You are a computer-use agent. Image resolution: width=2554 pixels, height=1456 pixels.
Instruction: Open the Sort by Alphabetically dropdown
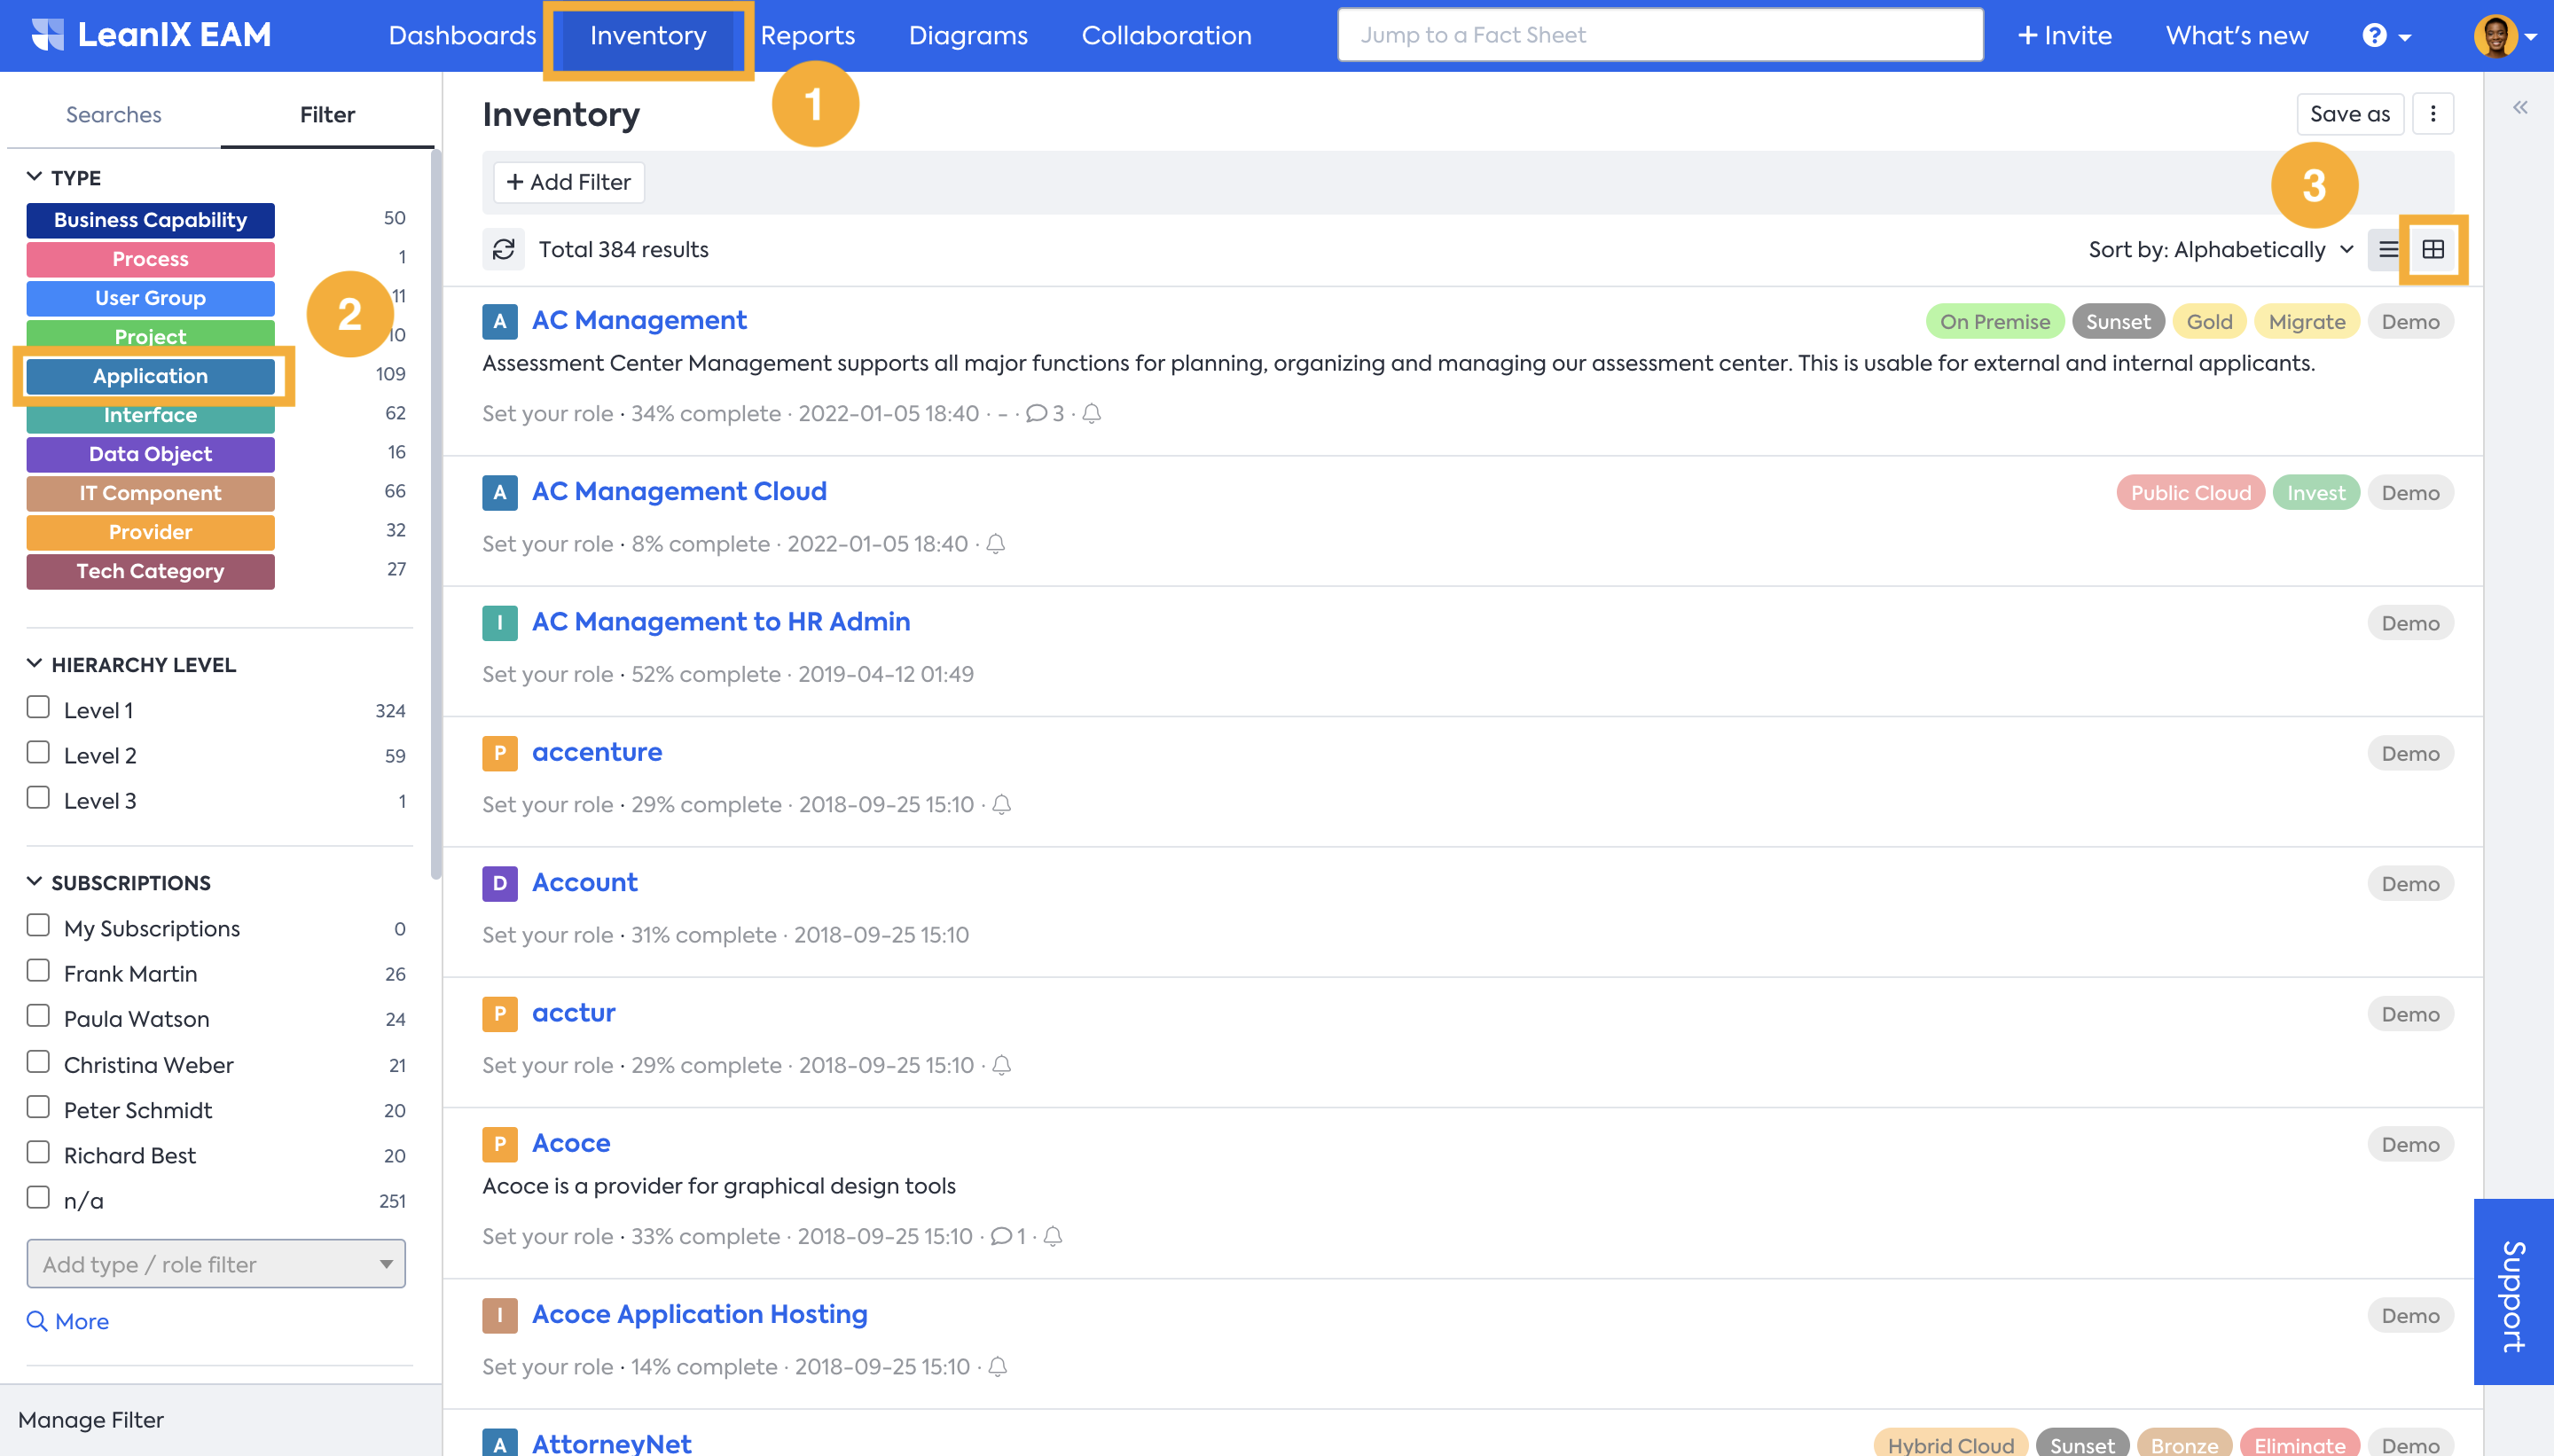pyautogui.click(x=2220, y=249)
